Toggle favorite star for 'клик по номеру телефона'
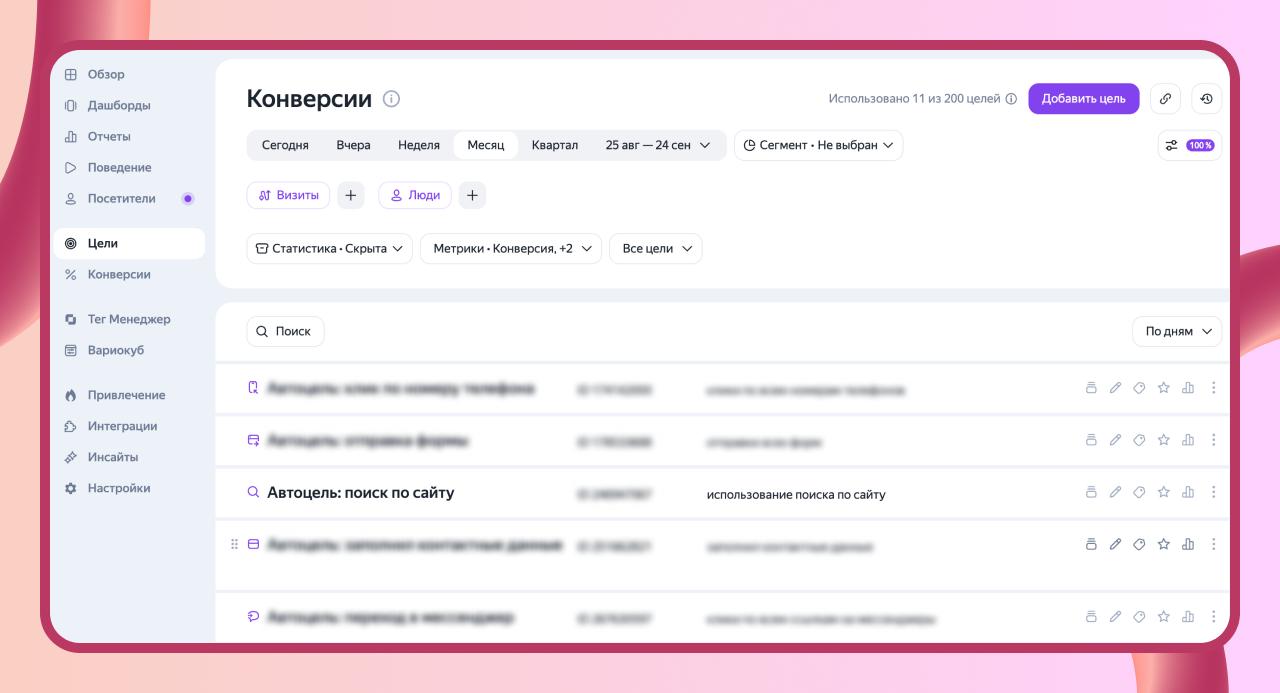The width and height of the screenshot is (1280, 693). tap(1163, 388)
